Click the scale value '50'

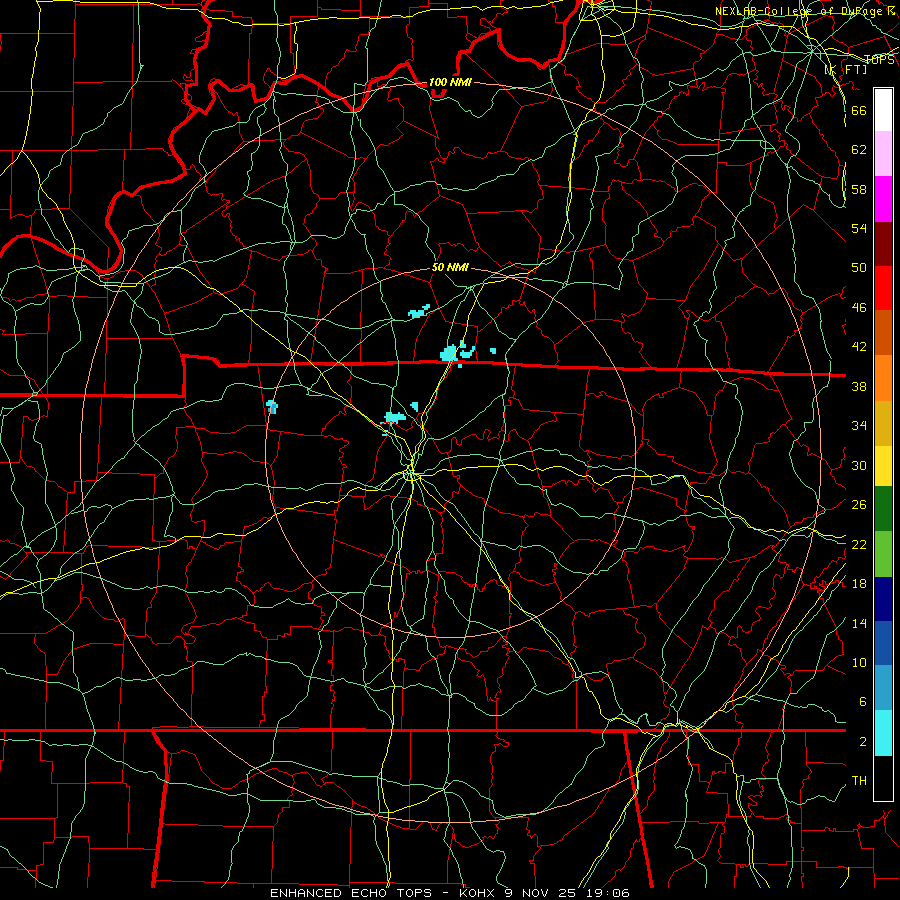(859, 267)
